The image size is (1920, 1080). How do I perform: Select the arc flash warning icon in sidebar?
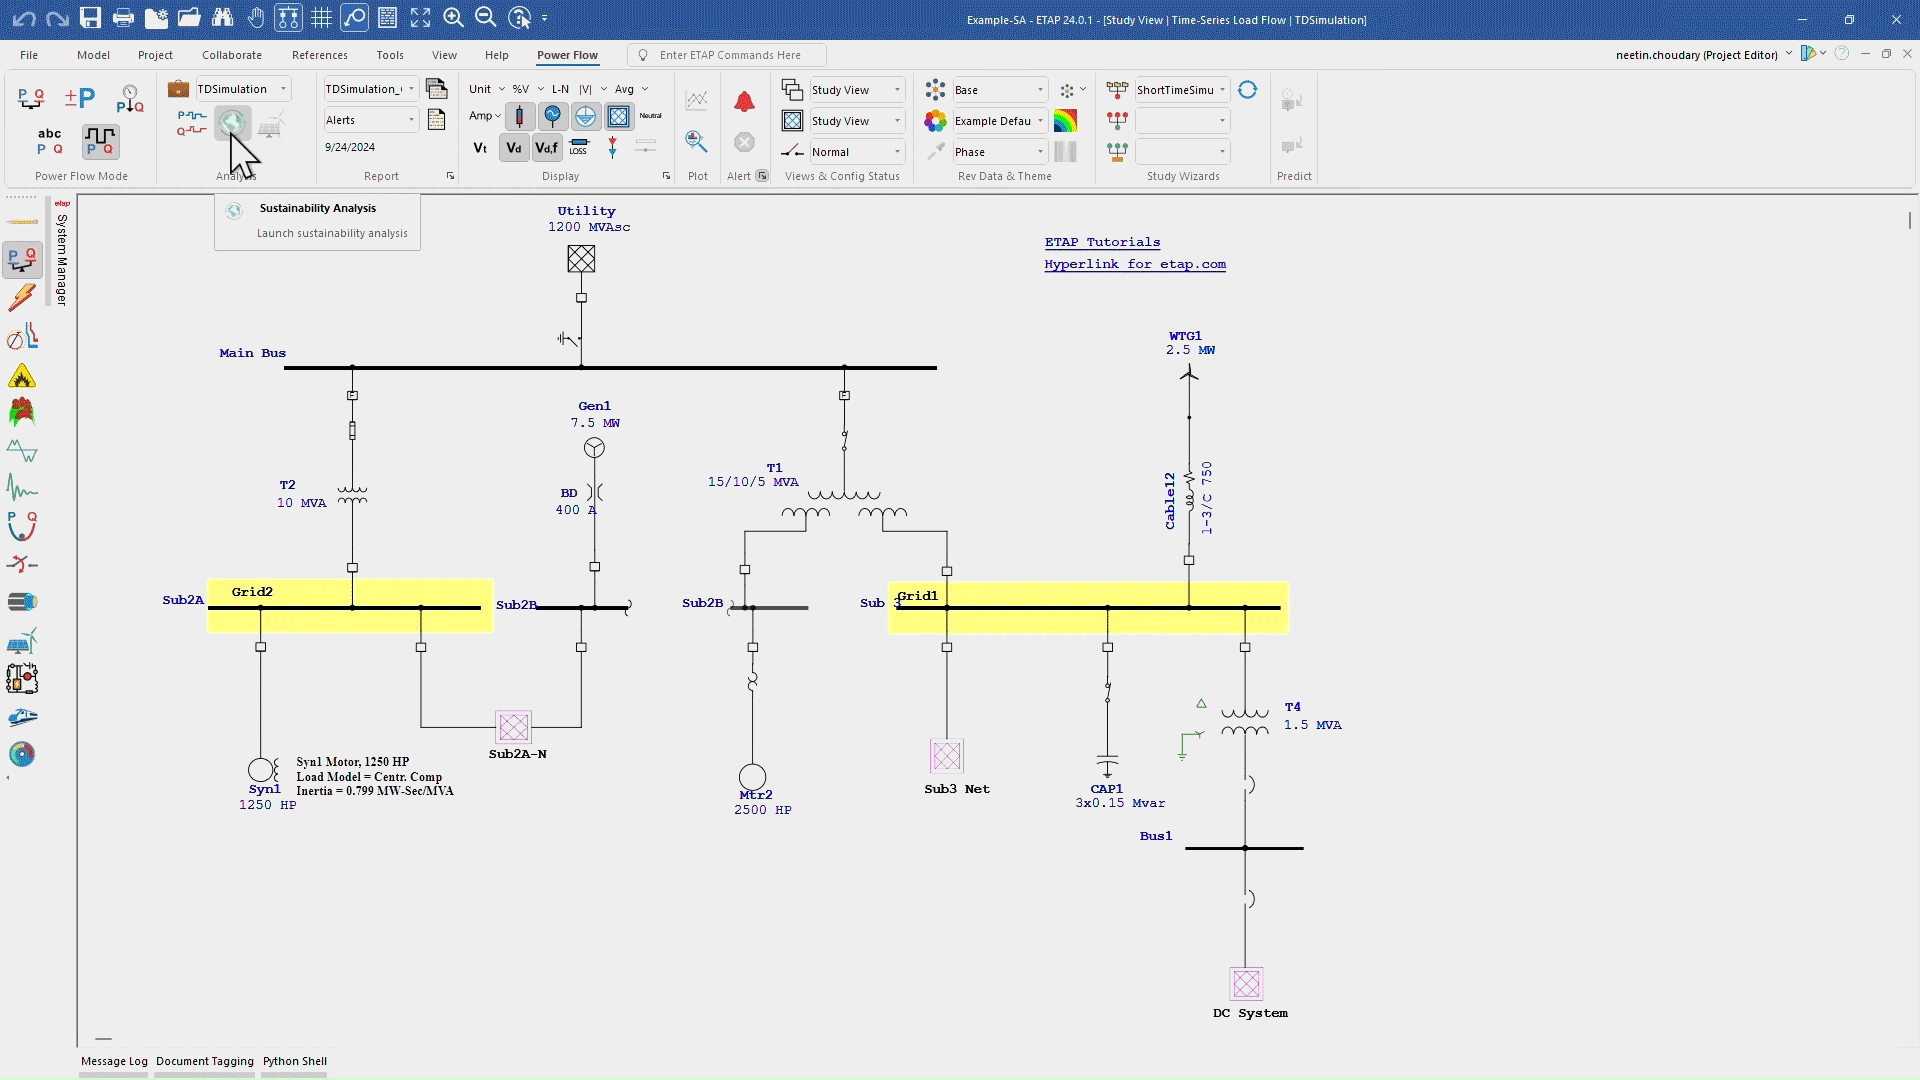(22, 377)
